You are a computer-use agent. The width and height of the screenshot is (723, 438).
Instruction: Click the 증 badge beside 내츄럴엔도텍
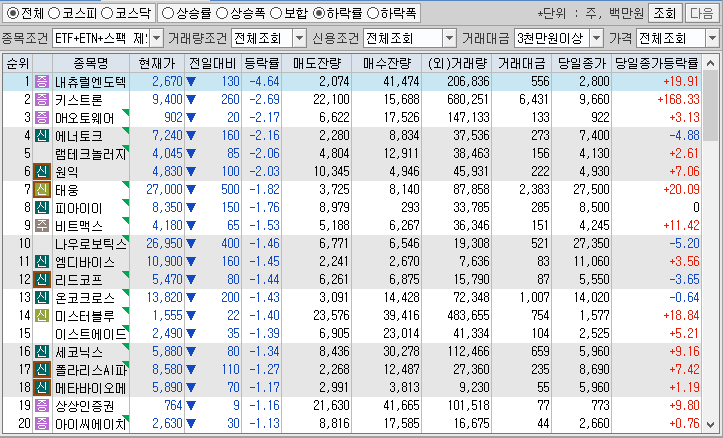pyautogui.click(x=42, y=82)
